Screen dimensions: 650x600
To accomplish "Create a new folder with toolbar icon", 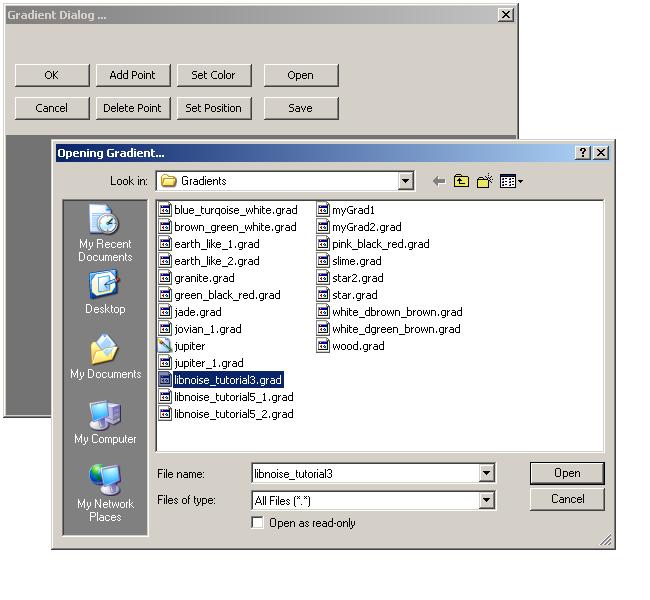I will tap(484, 181).
